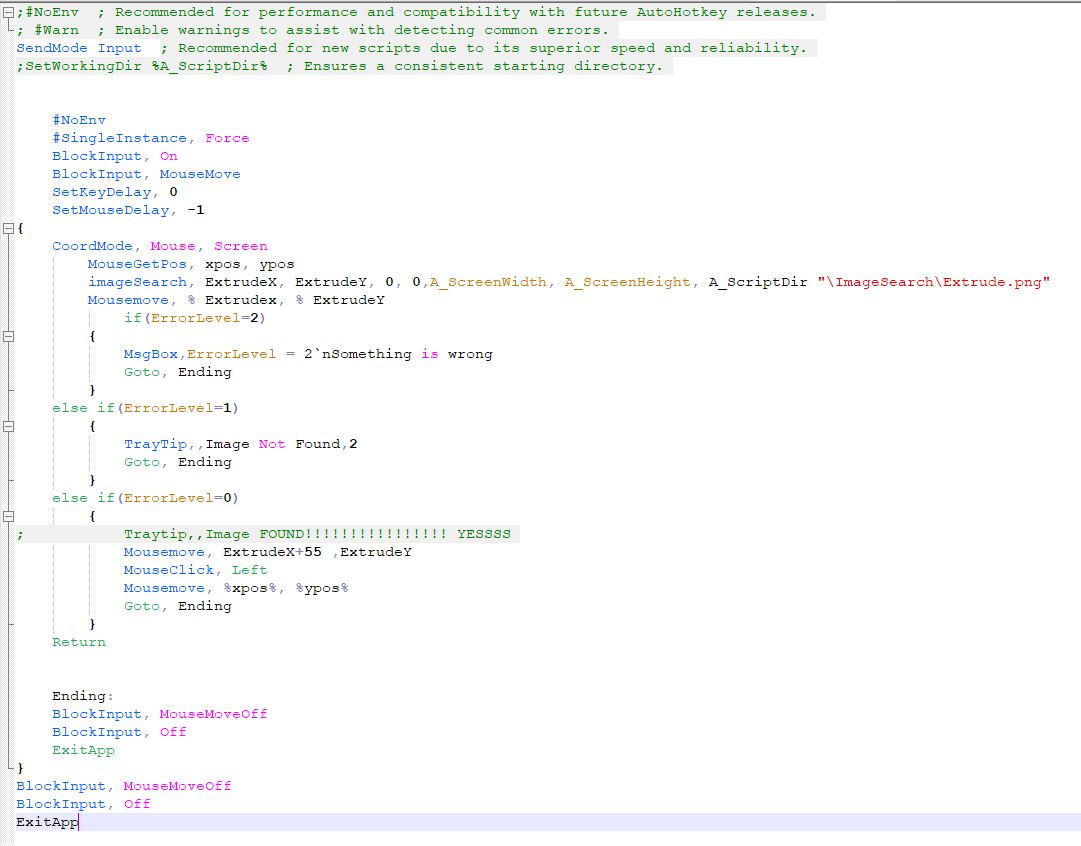Collapse the fold marker beside the ;#NoEnv comment line

pos(8,12)
